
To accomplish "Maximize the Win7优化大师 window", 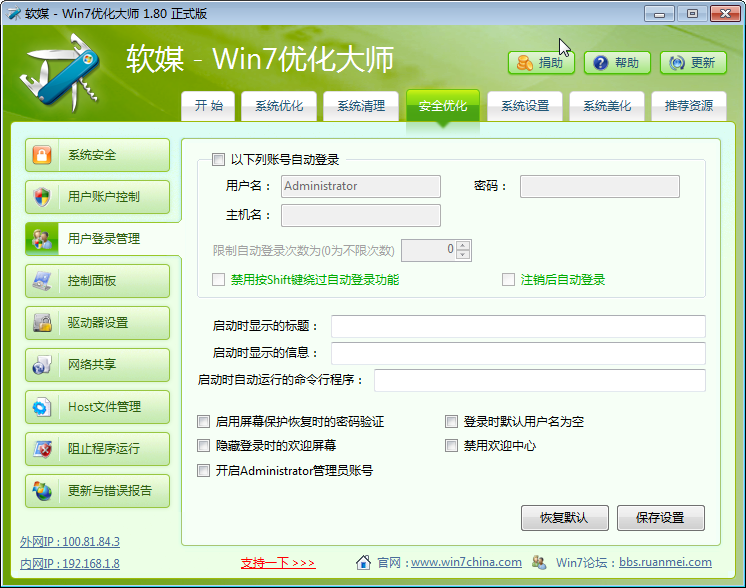I will pos(692,14).
